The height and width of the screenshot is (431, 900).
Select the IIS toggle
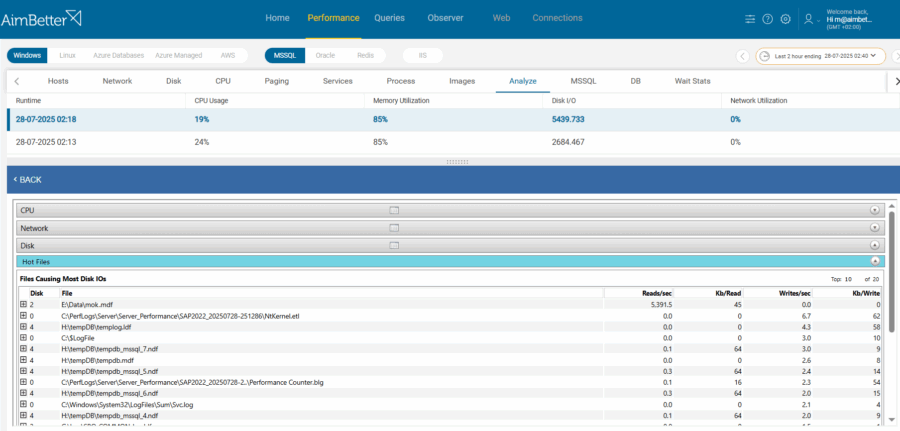point(422,56)
